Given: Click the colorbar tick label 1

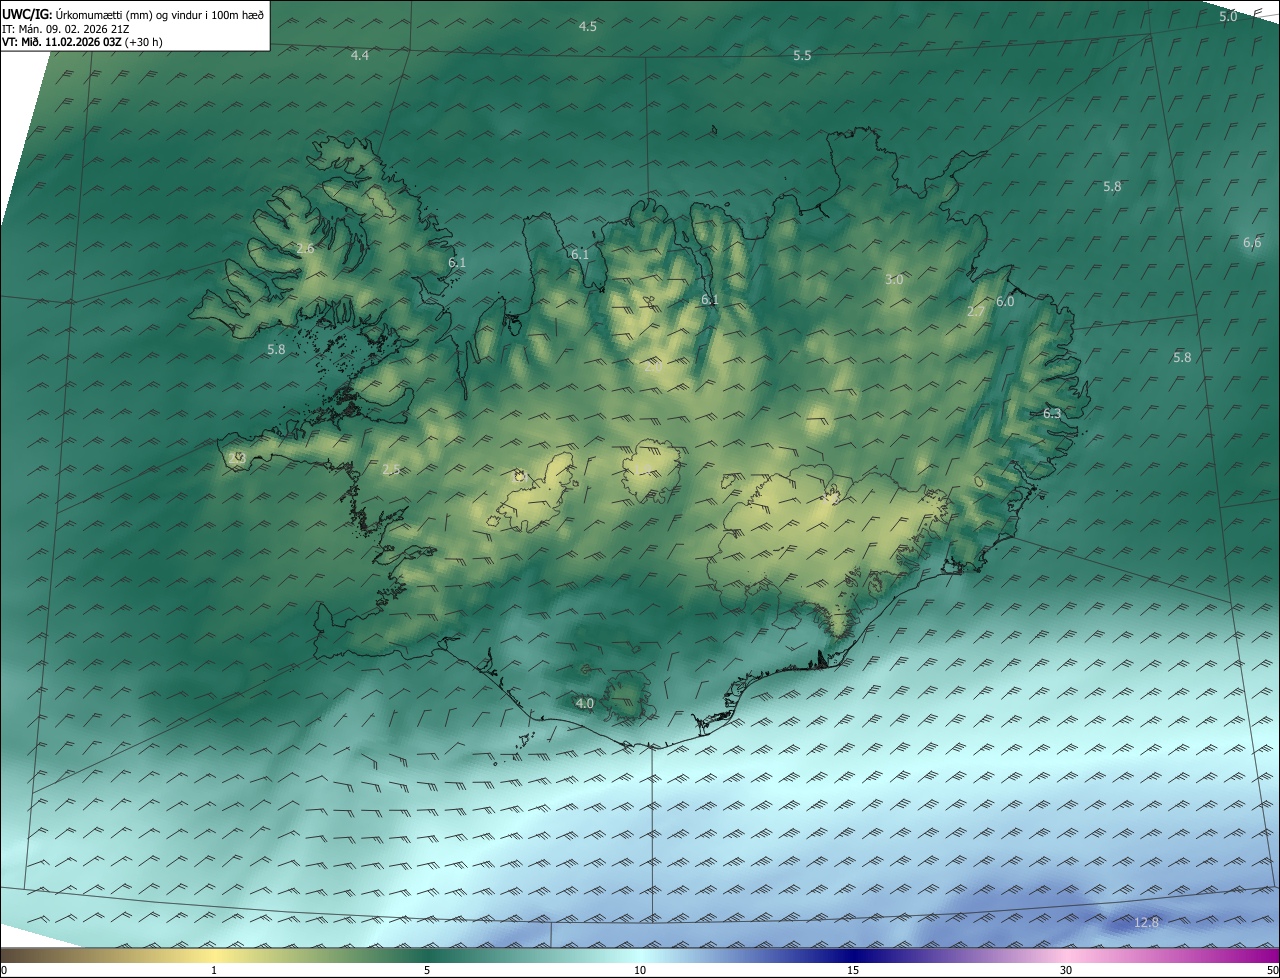Looking at the screenshot, I should 214,970.
